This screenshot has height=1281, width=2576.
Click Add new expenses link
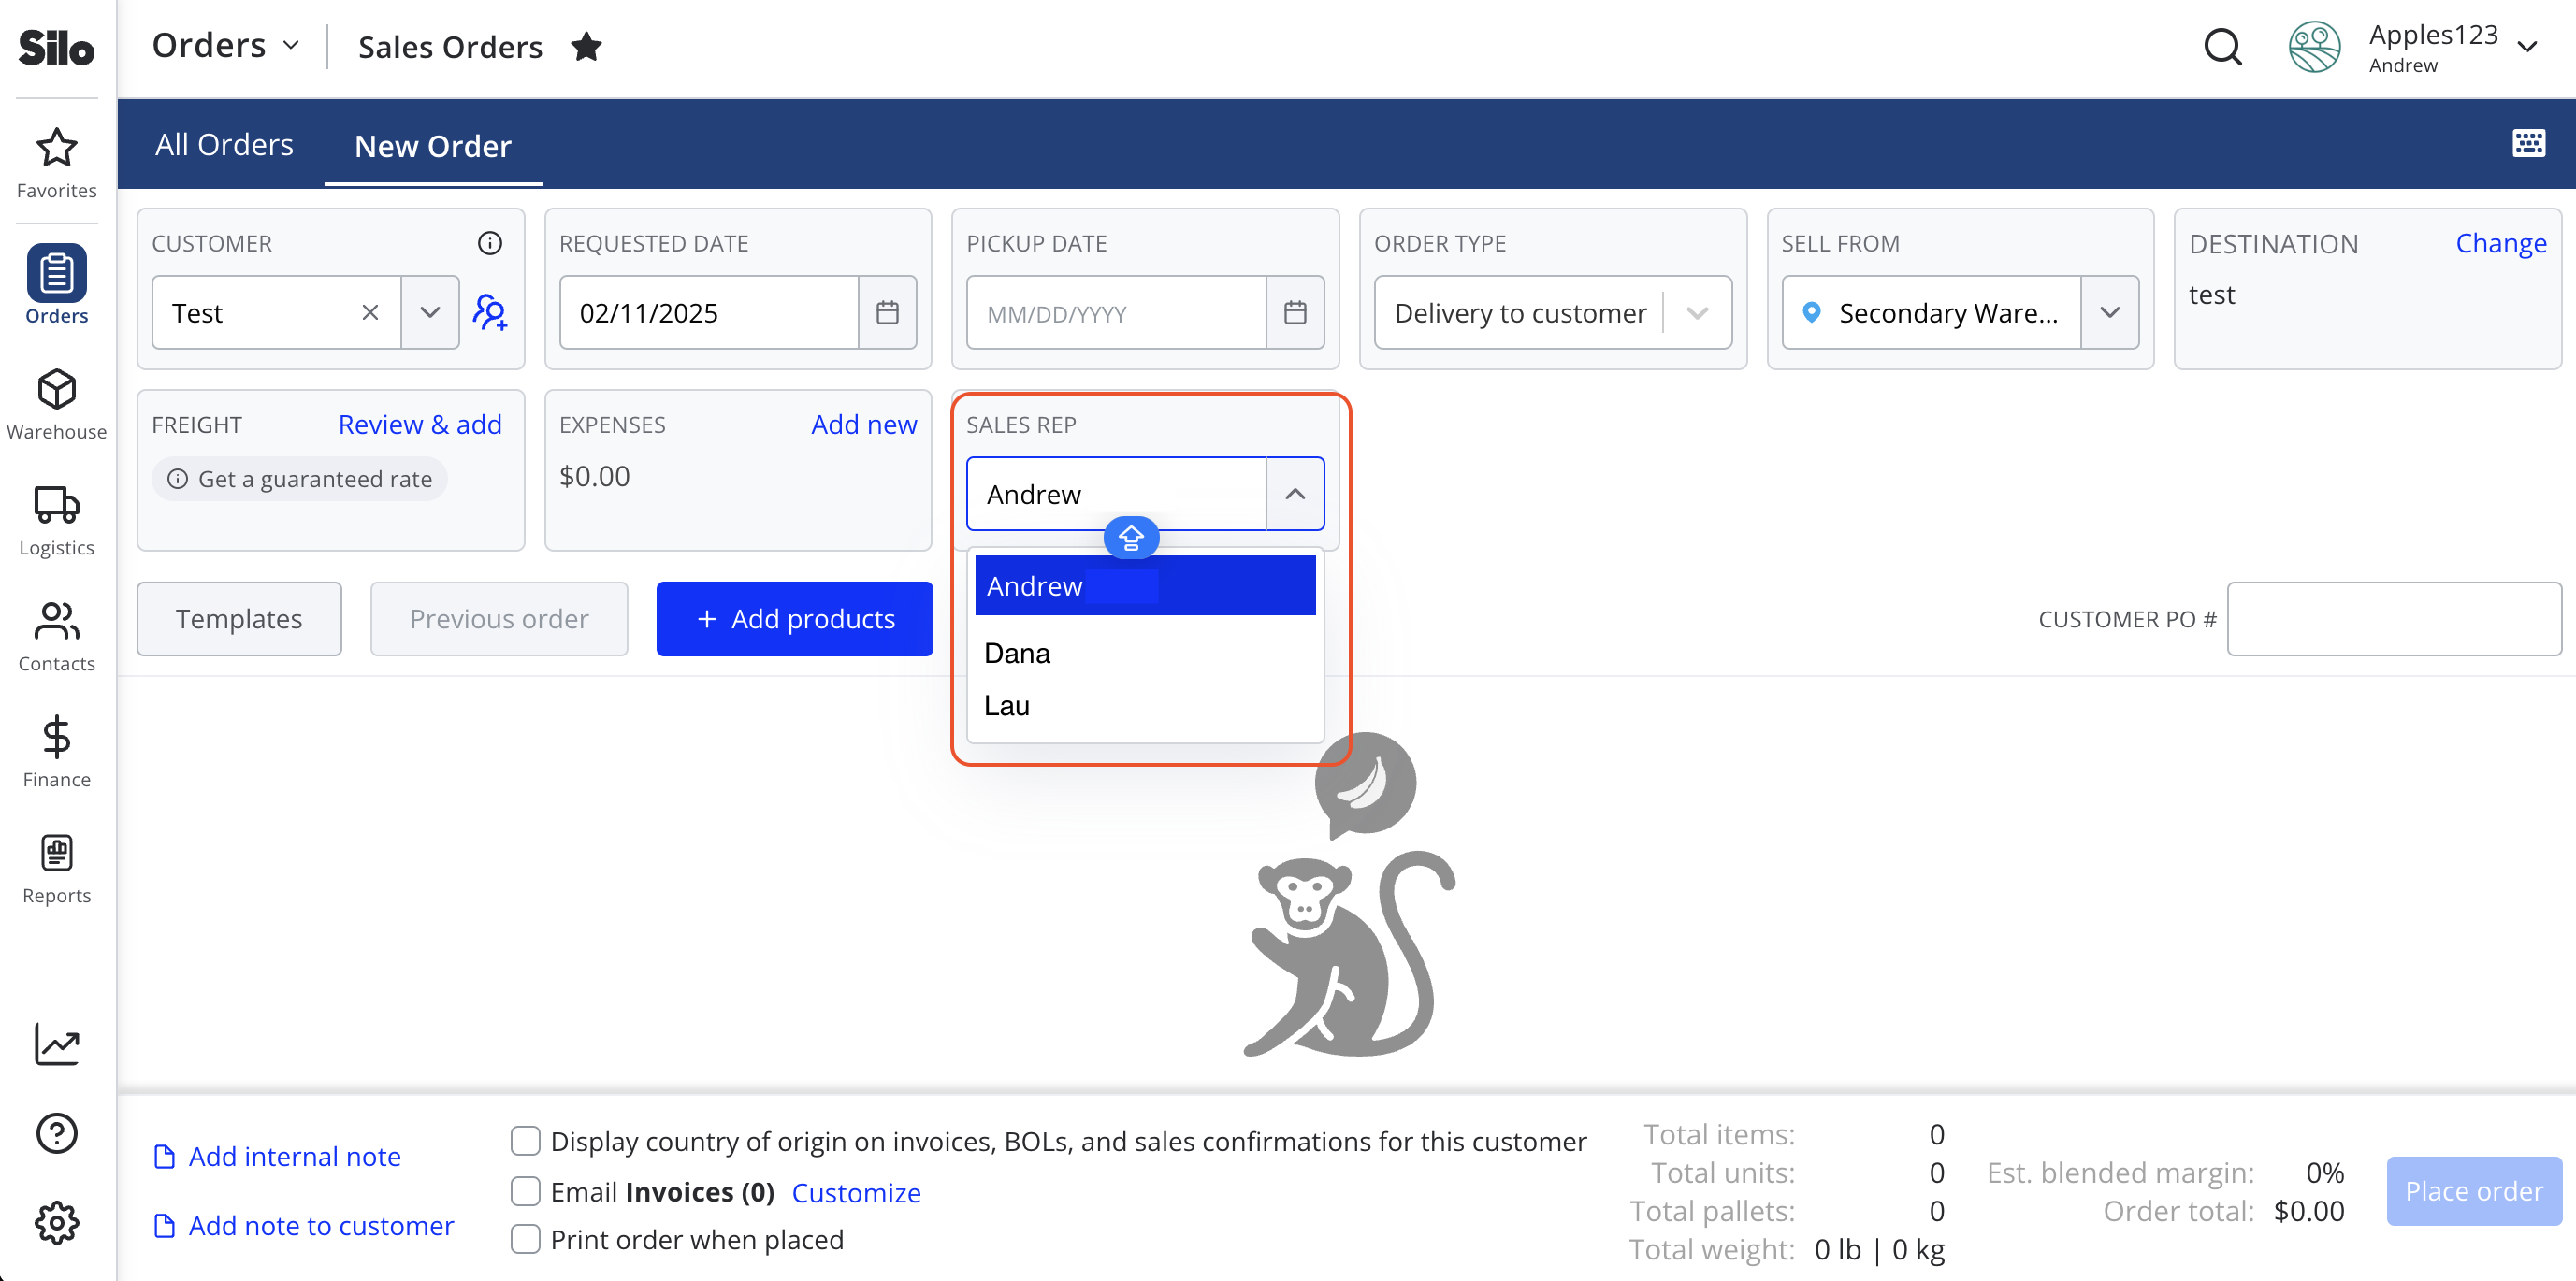(x=864, y=424)
